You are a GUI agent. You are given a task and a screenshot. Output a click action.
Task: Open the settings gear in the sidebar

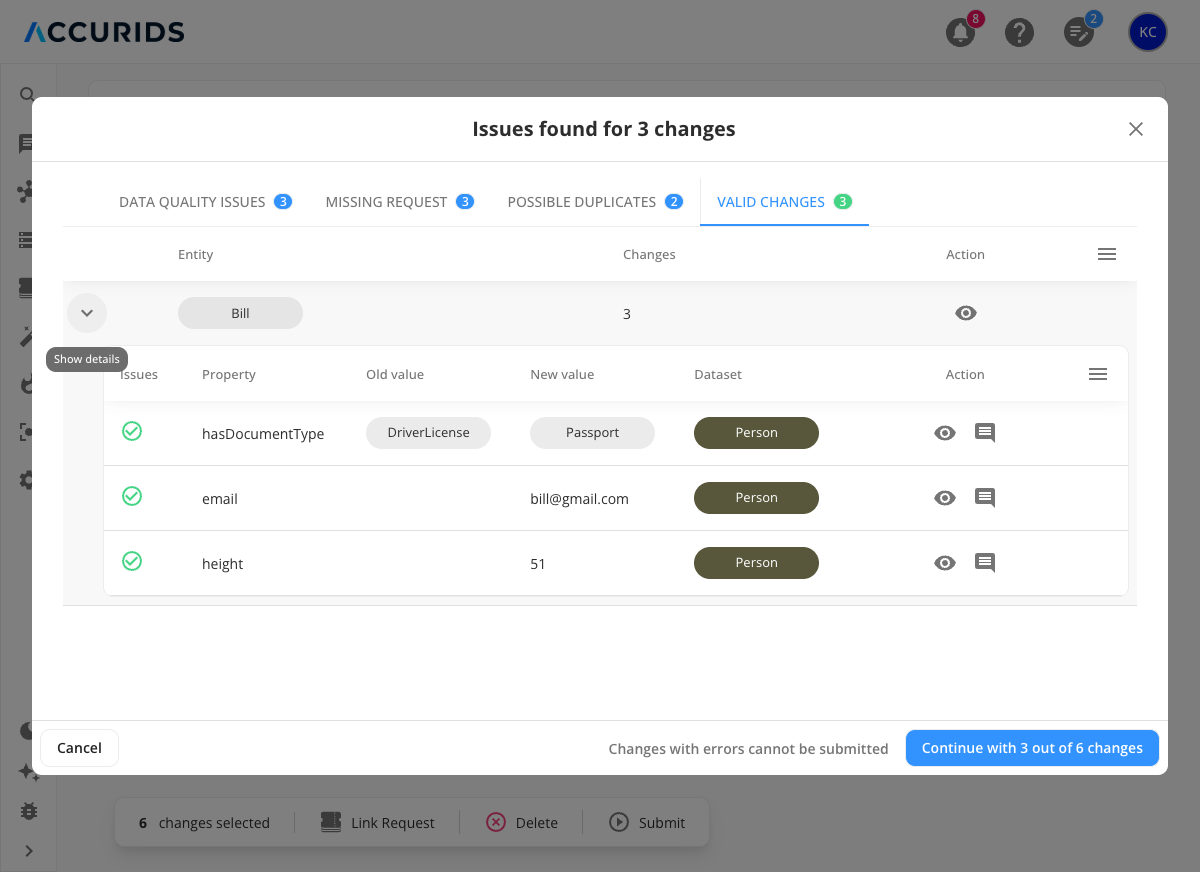[26, 480]
